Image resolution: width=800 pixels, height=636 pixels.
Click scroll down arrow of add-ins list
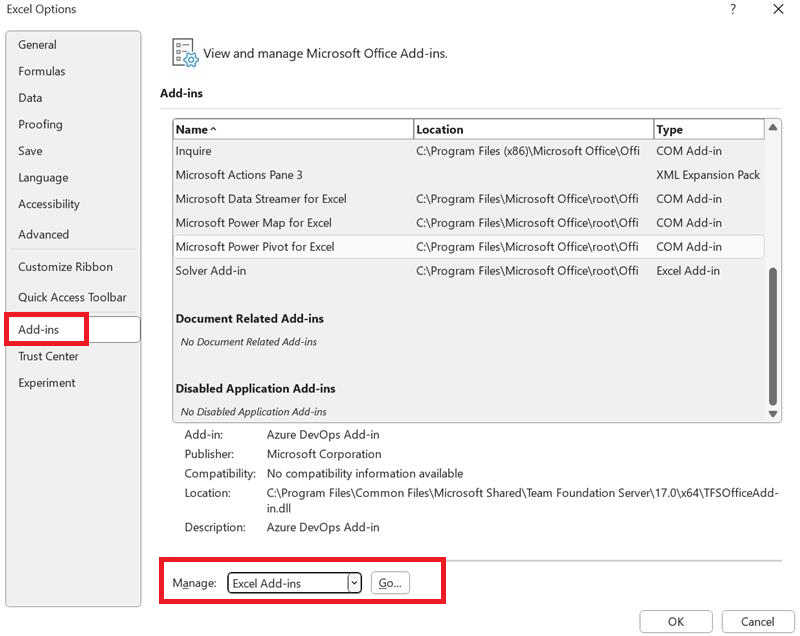click(x=773, y=414)
